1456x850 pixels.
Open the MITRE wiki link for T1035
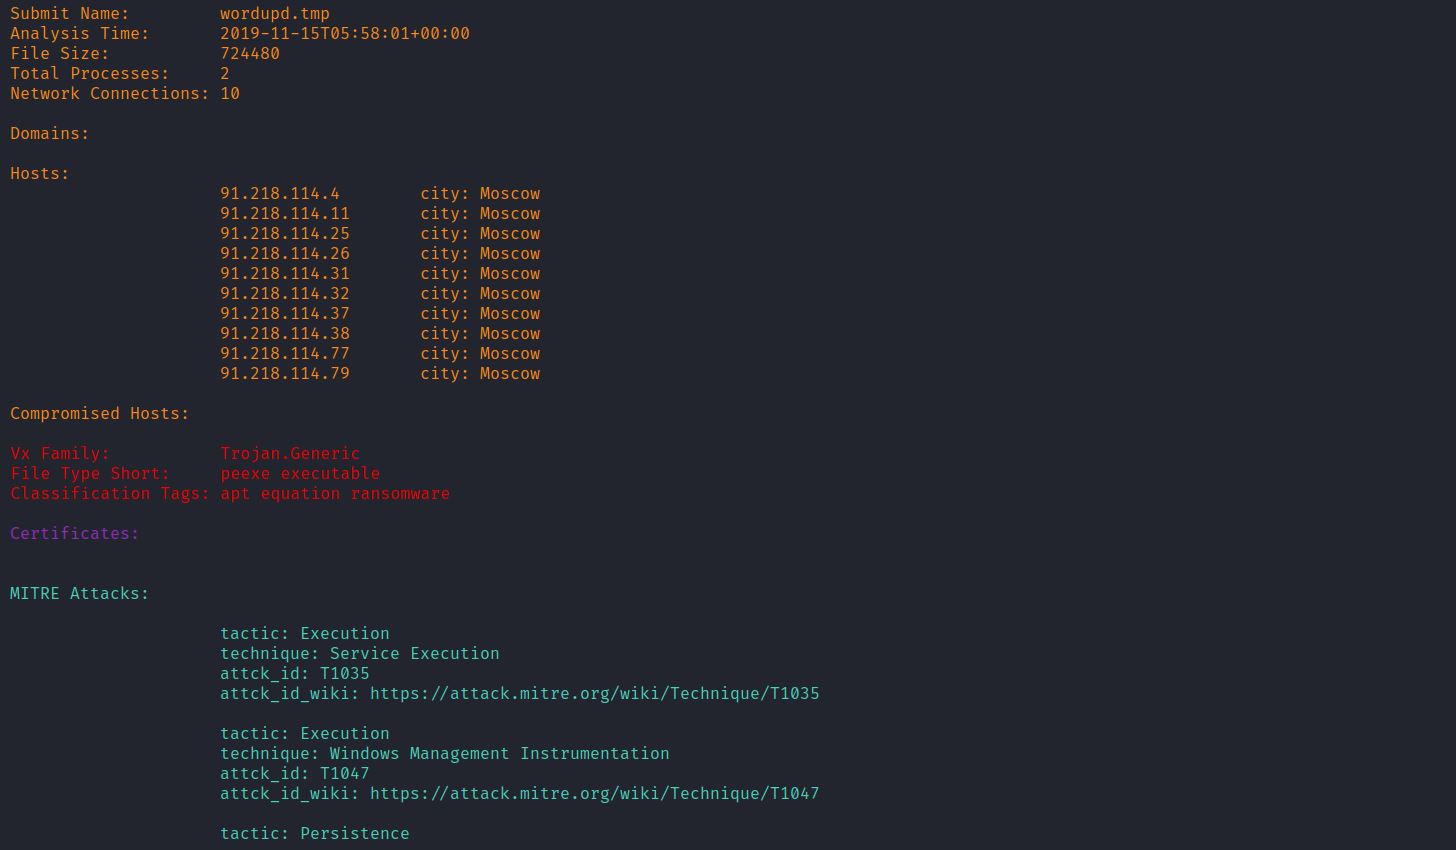tap(595, 694)
